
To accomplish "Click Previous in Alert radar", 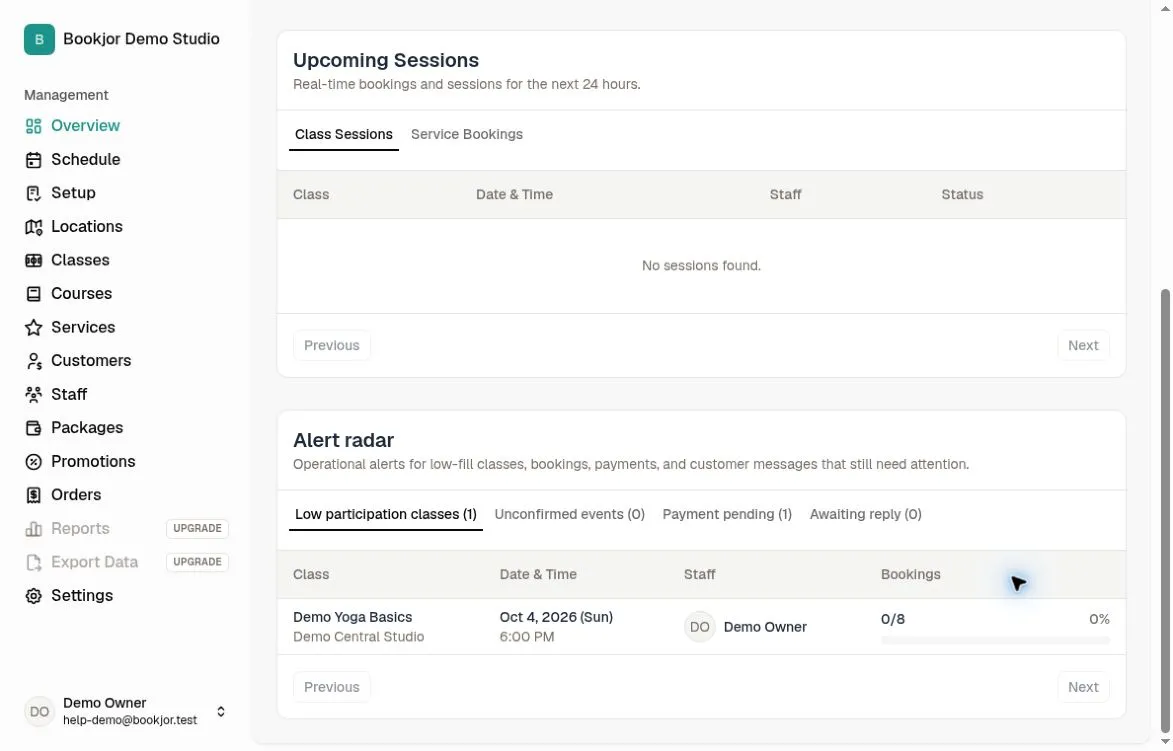I will [331, 687].
